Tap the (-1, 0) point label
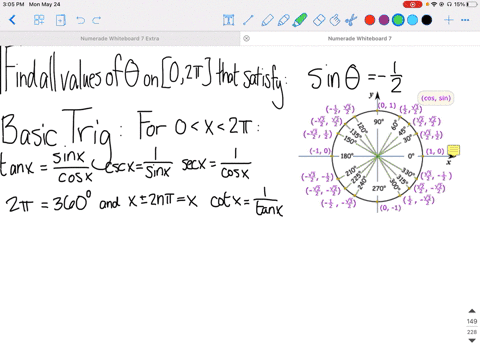This screenshot has width=480, height=360. click(x=320, y=151)
